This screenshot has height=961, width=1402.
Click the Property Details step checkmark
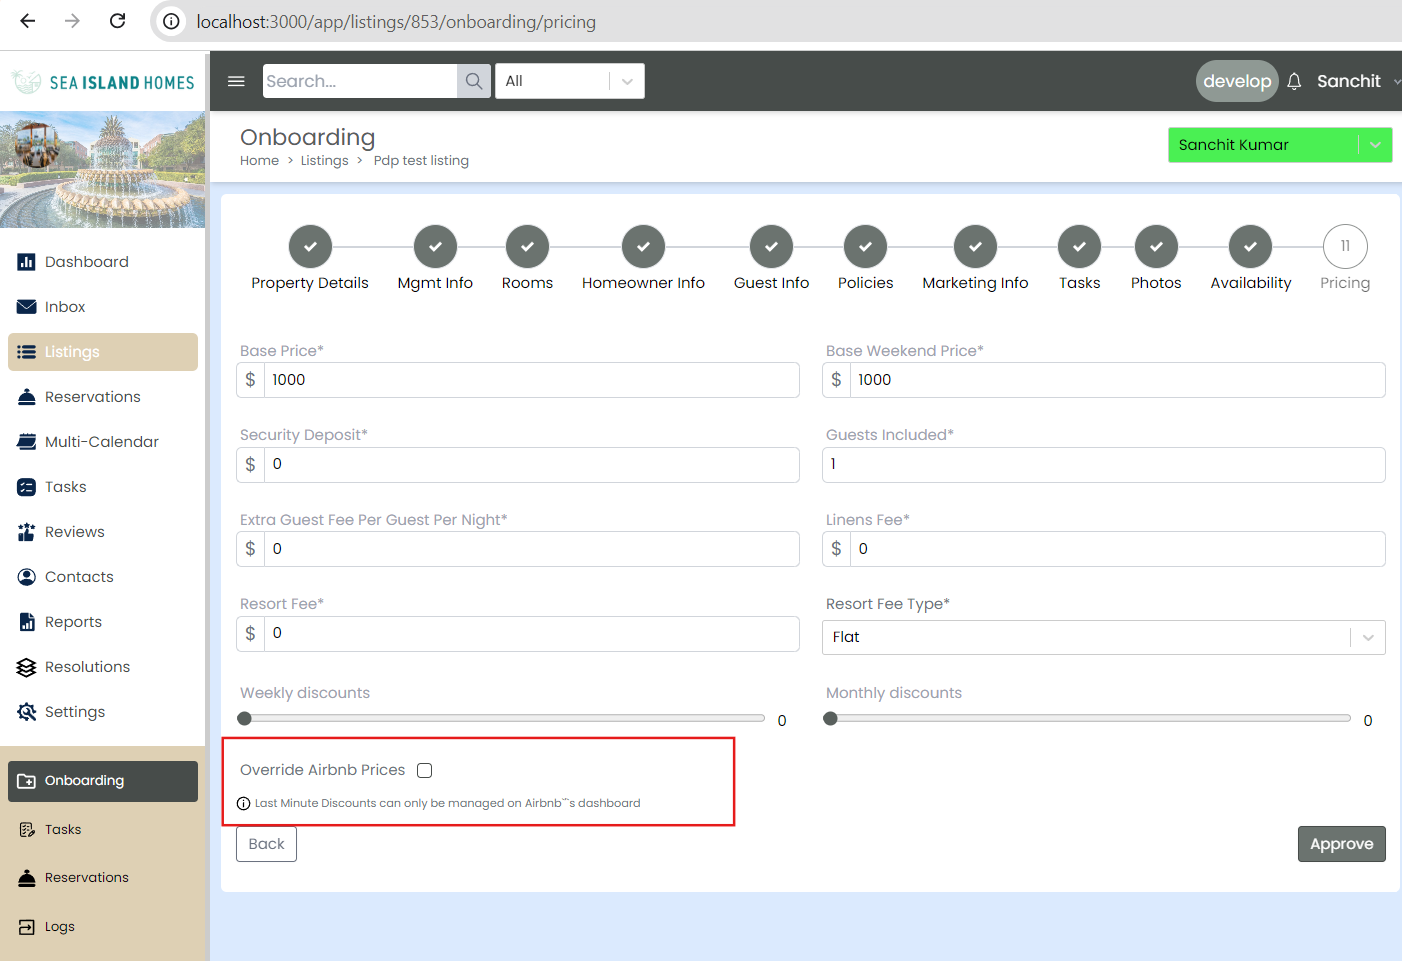[310, 246]
